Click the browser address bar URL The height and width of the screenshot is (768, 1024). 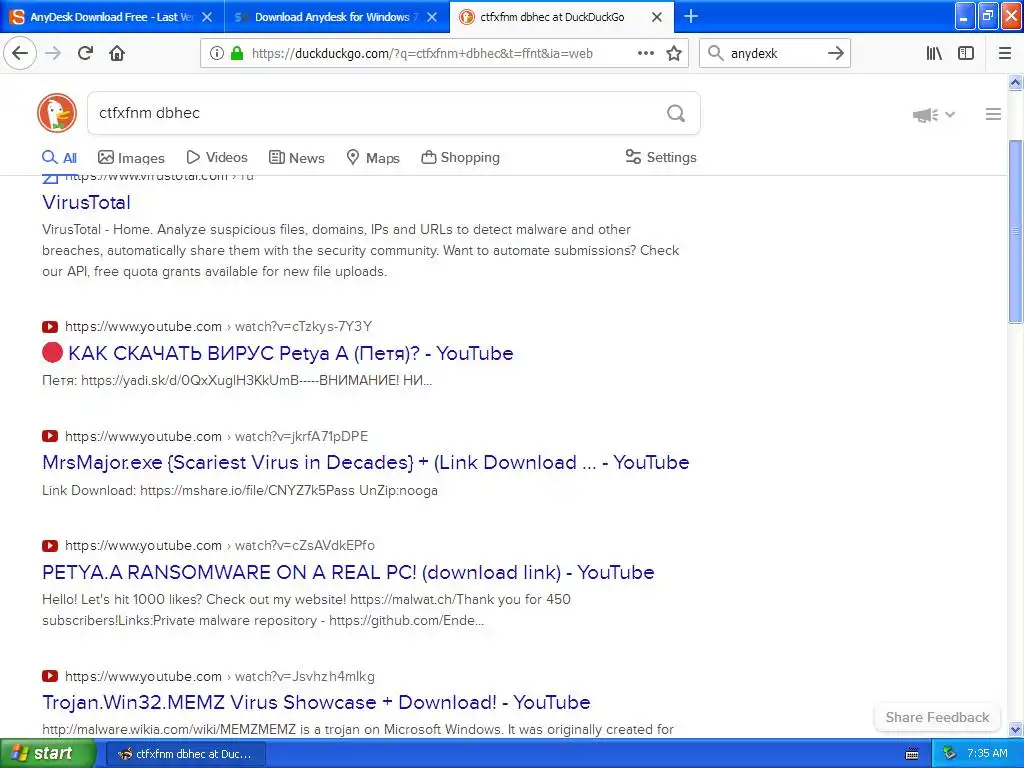[422, 54]
